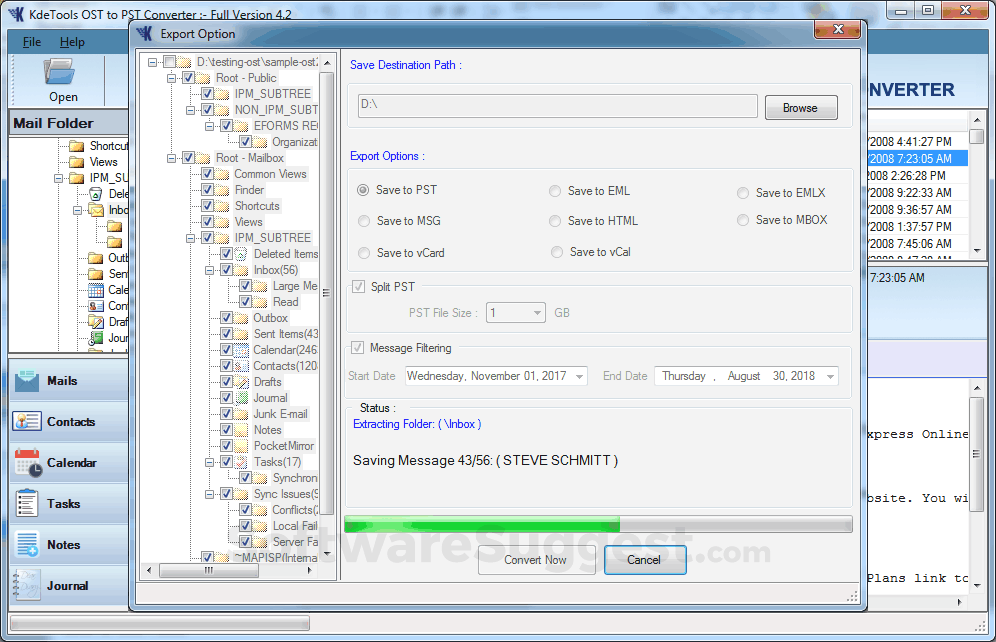The width and height of the screenshot is (996, 642).
Task: Open the Calendar pane icon
Action: 28,463
